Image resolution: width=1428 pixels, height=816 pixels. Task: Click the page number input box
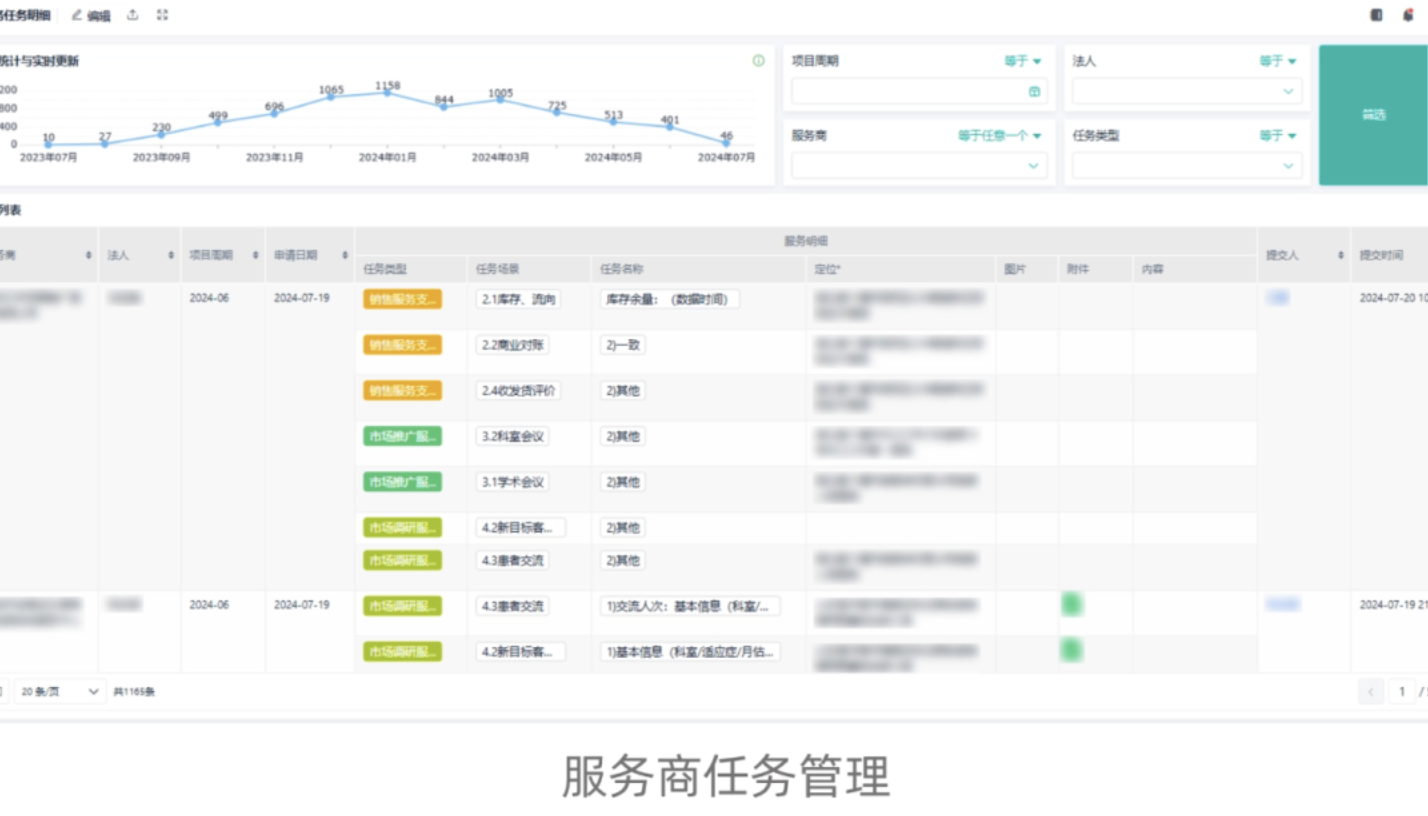1402,691
